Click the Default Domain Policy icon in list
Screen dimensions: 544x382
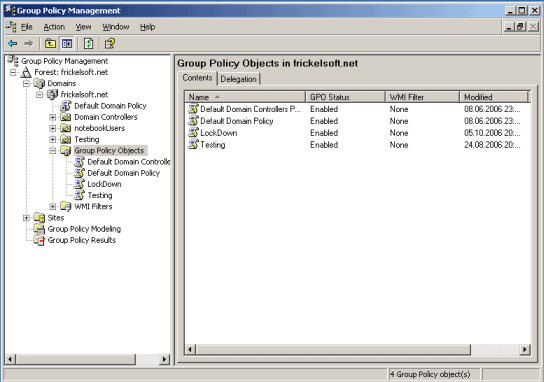click(x=193, y=121)
